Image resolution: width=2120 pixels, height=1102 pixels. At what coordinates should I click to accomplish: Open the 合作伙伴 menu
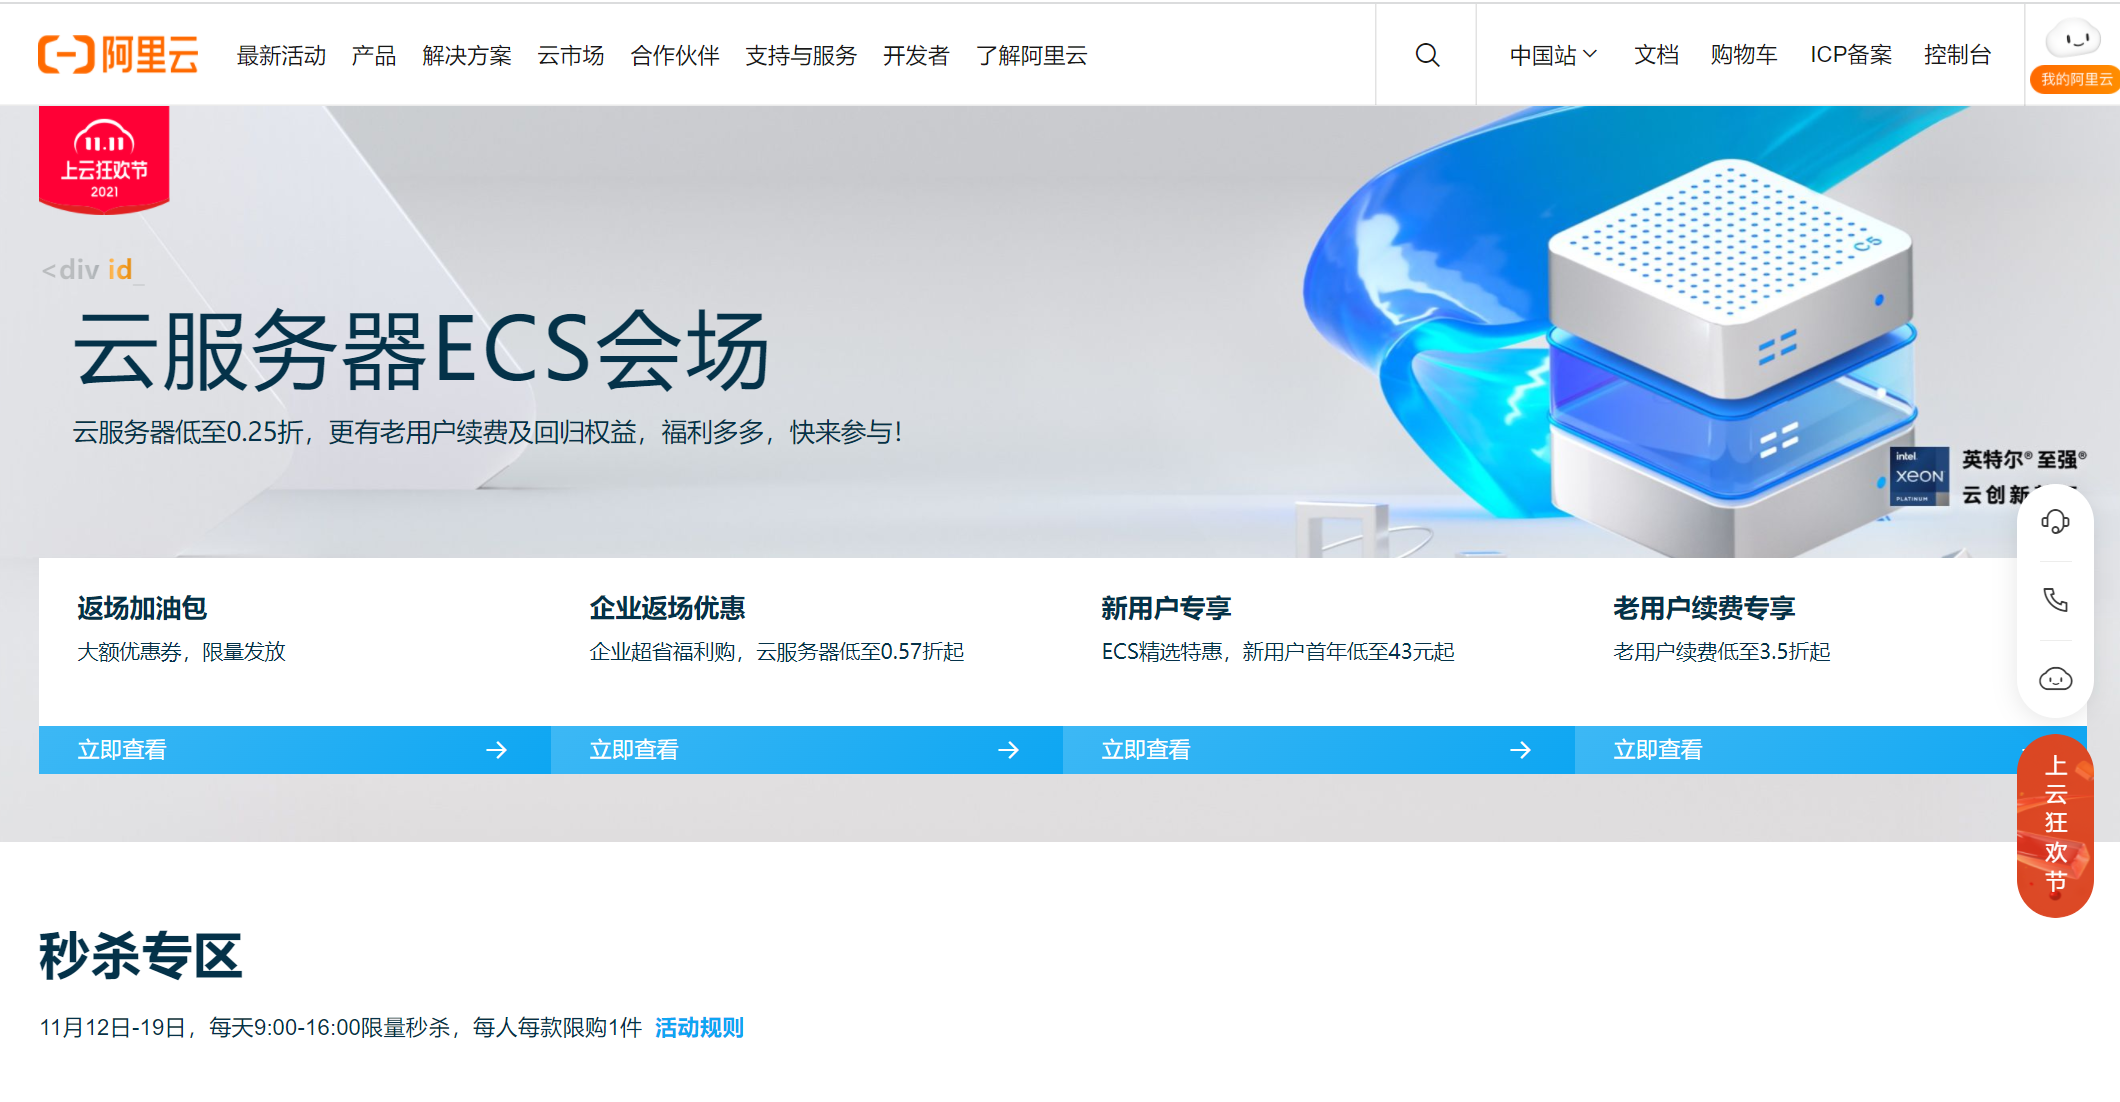[675, 55]
